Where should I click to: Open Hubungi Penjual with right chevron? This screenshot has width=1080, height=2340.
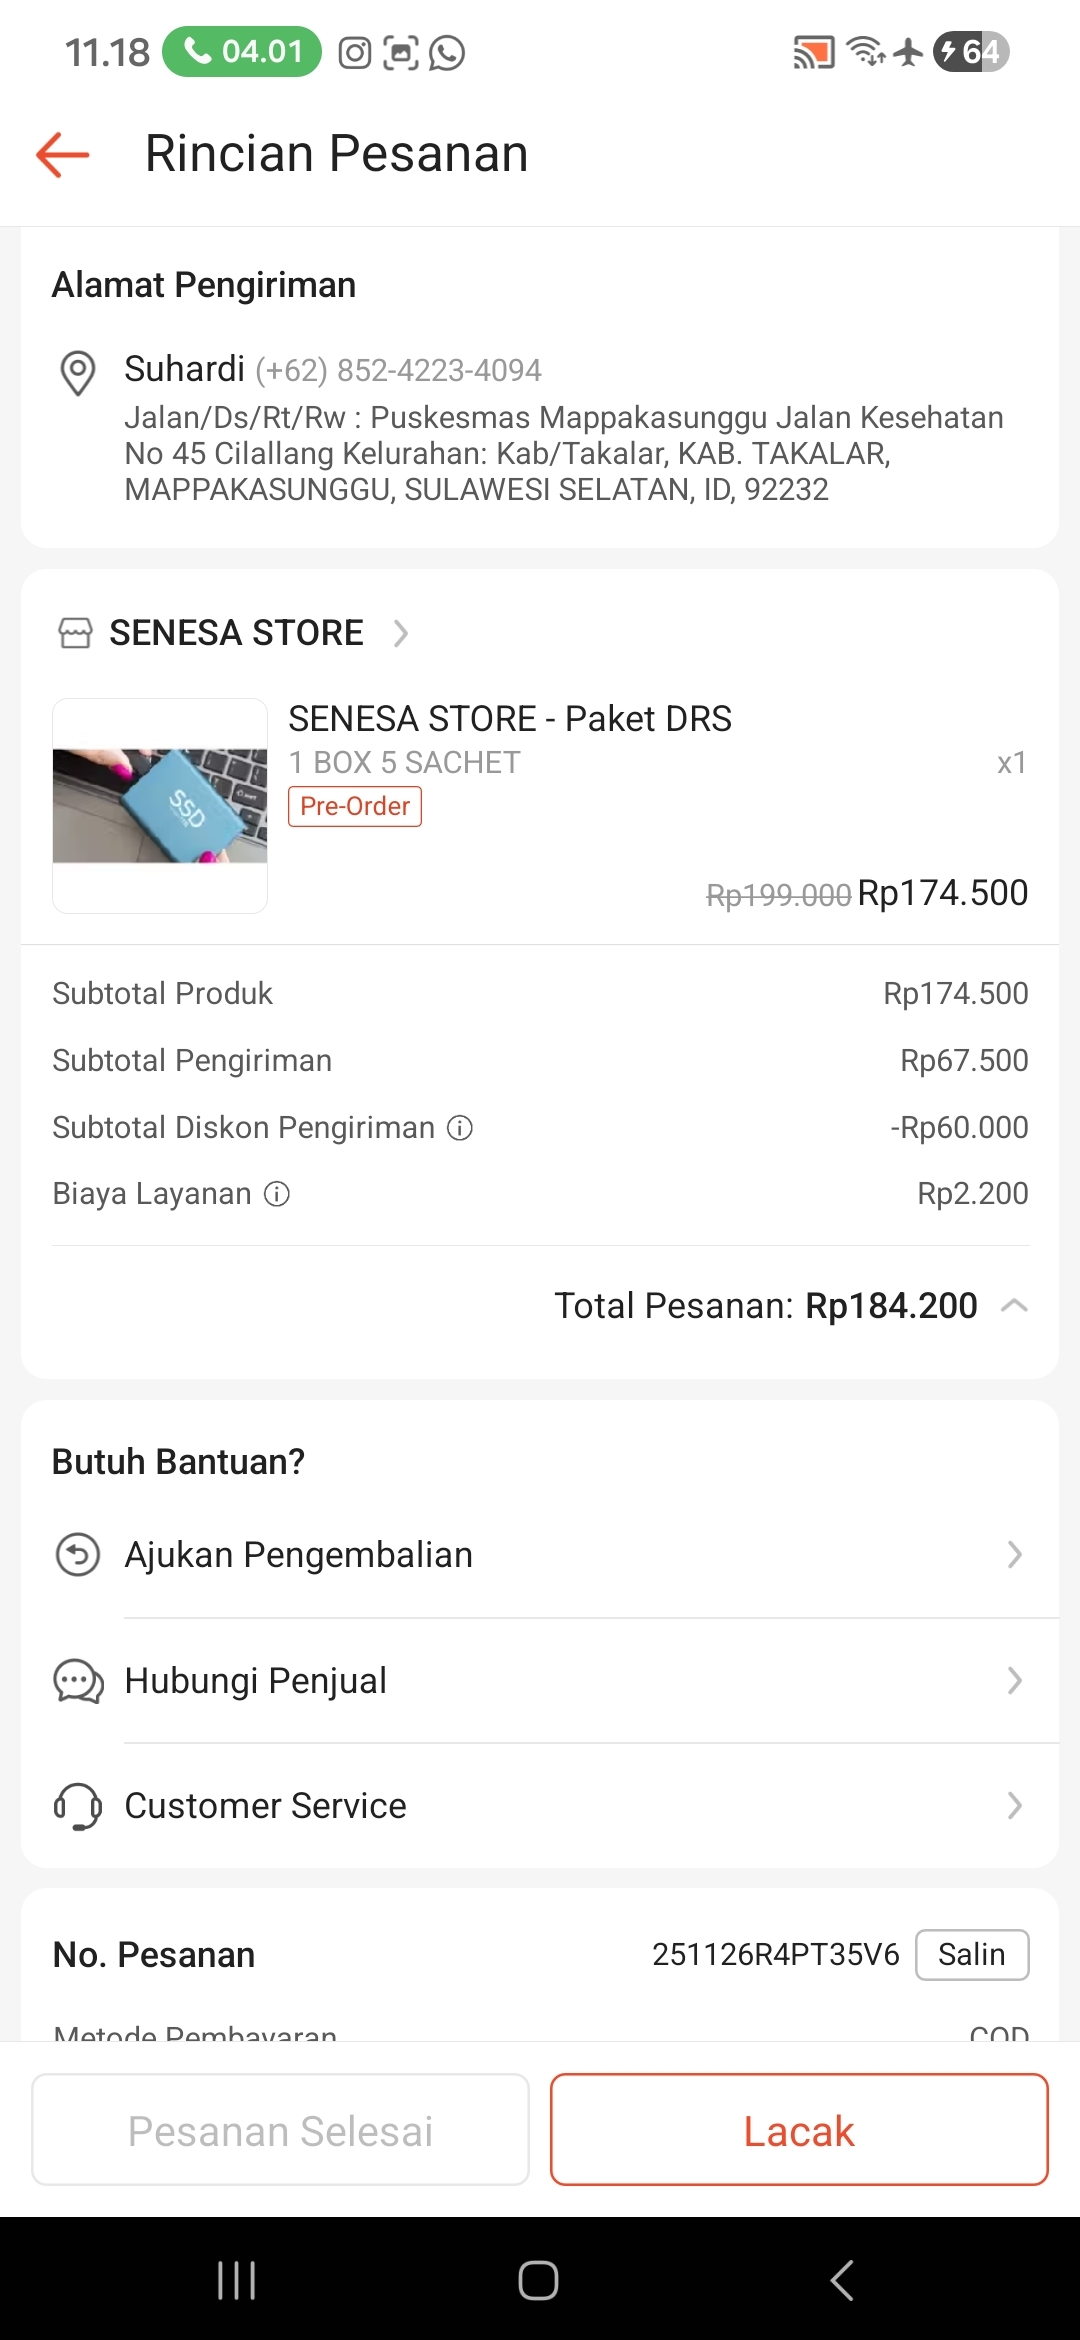coord(1014,1681)
